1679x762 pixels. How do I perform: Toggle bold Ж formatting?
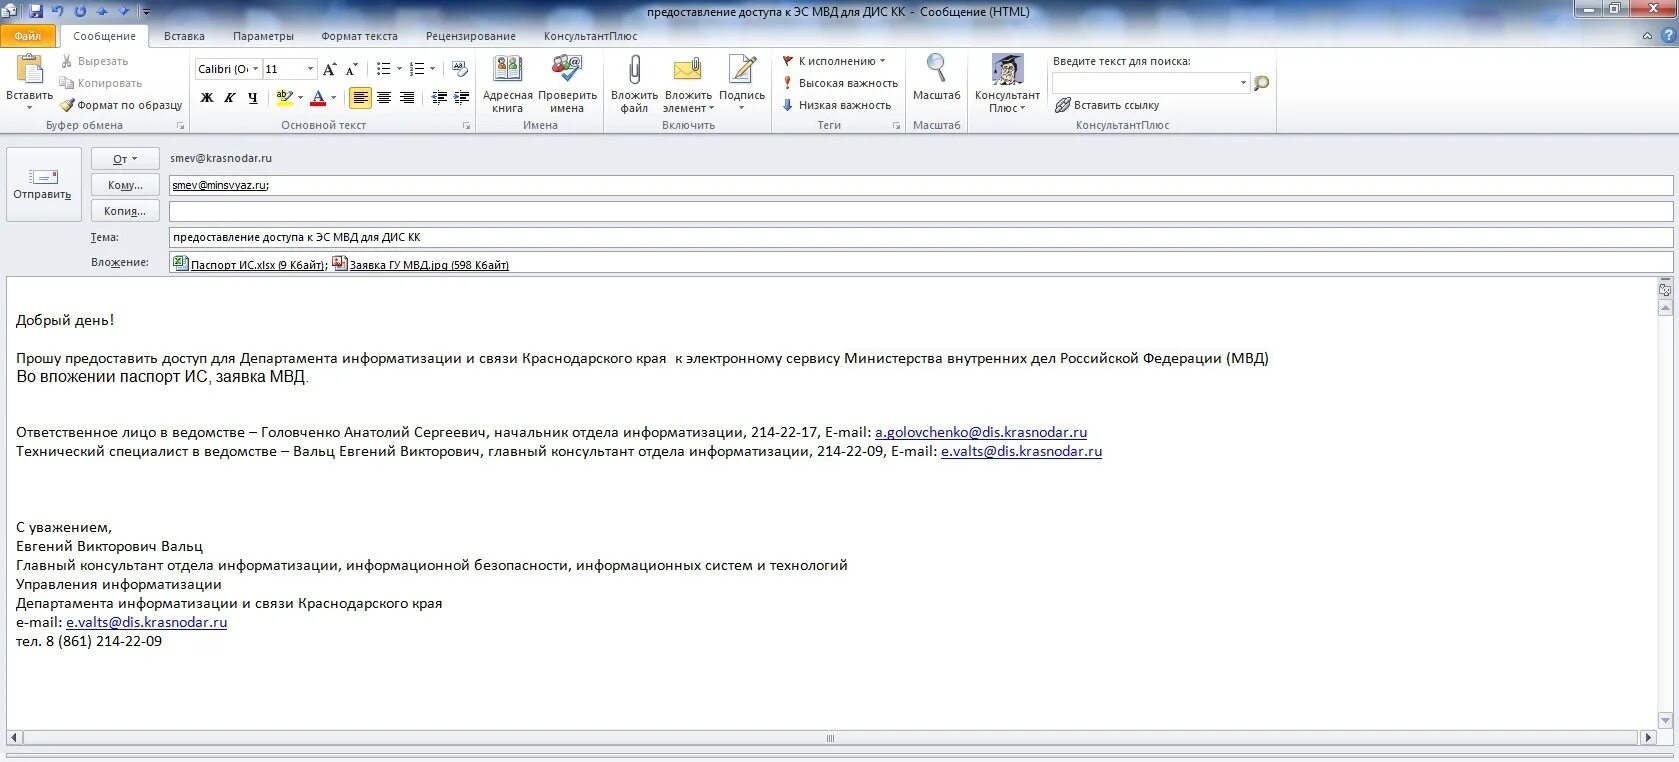pos(207,98)
